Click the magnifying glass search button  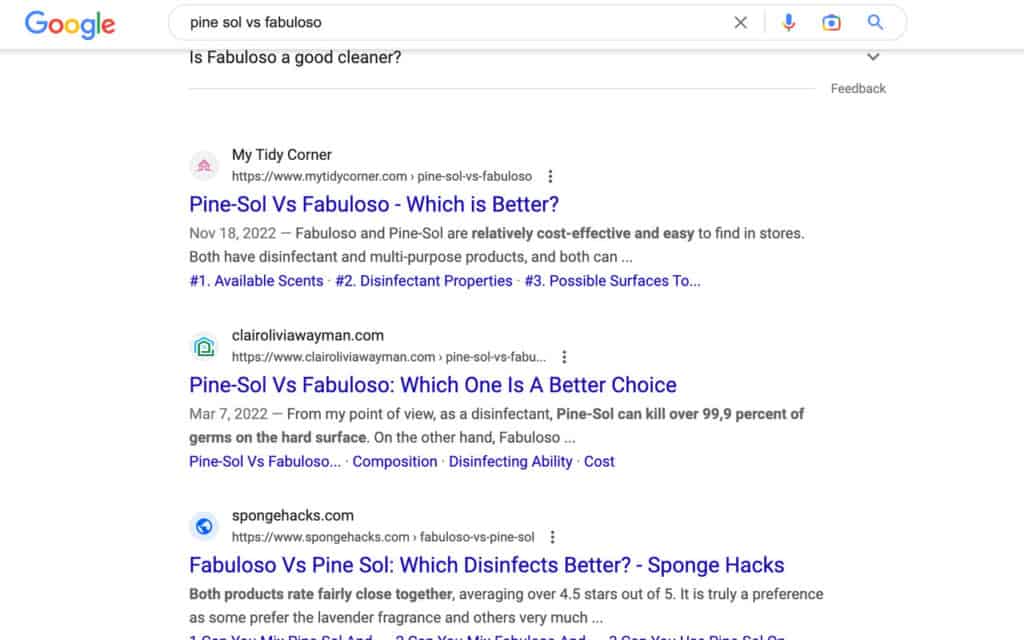tap(875, 23)
